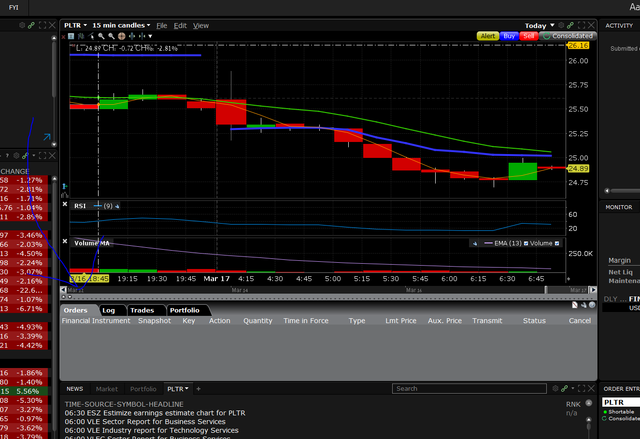Click the round blue icon in orders panel
640x439 pixels.
coord(592,305)
